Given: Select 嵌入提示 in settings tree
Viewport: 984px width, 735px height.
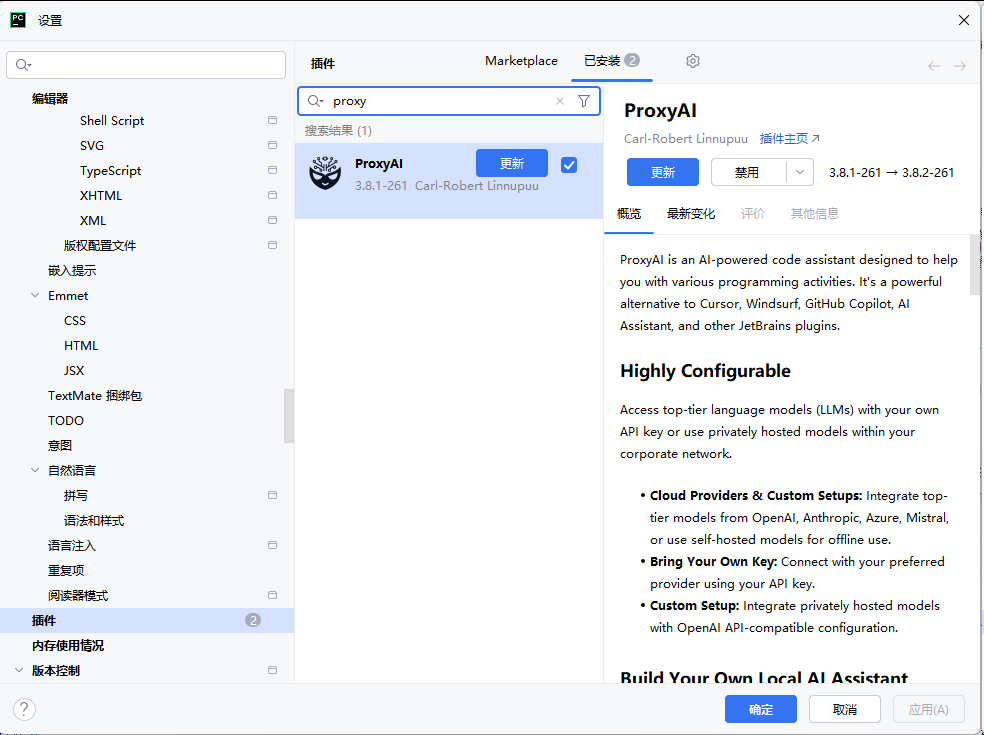Looking at the screenshot, I should click(x=72, y=271).
